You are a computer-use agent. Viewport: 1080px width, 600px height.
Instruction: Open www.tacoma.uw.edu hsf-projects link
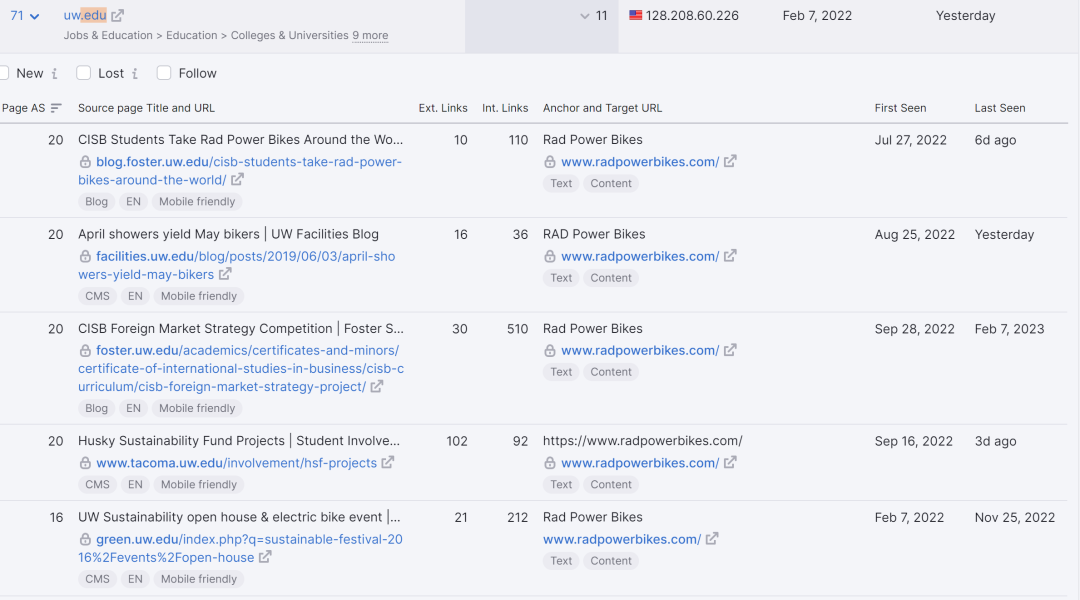coord(236,463)
